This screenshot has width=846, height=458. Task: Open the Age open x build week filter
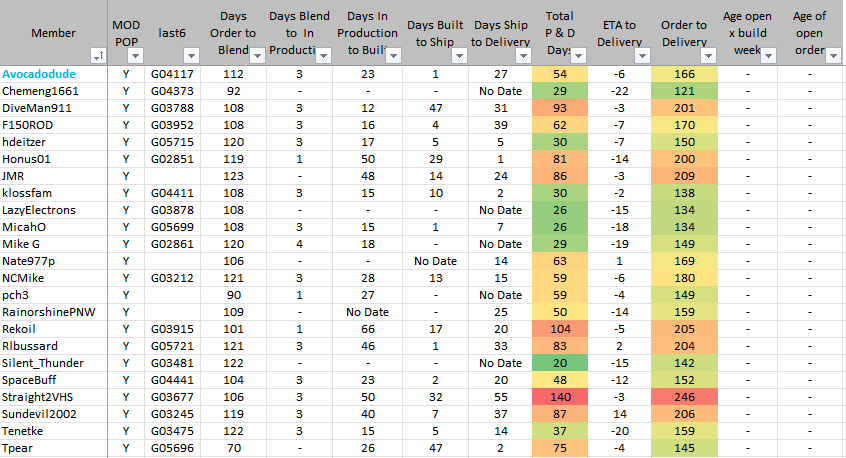click(770, 56)
